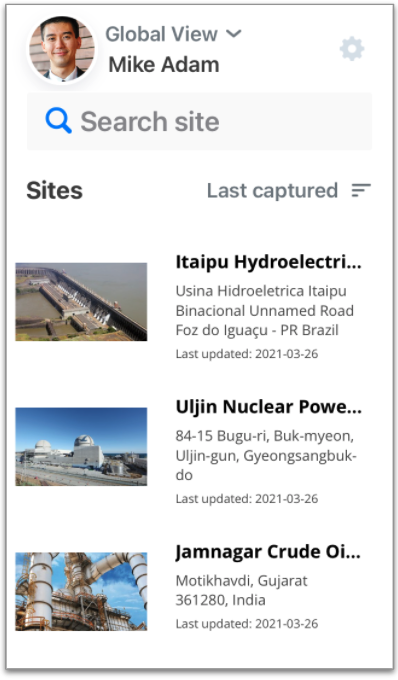398x680 pixels.
Task: Select the Jamnagar Crude Oi... site title
Action: coord(268,552)
